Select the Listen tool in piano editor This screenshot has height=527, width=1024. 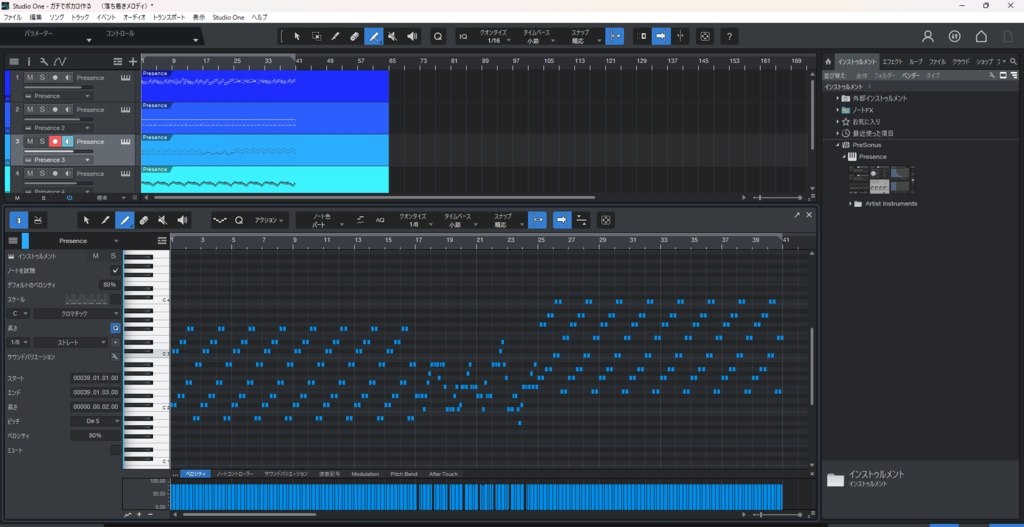pyautogui.click(x=182, y=221)
